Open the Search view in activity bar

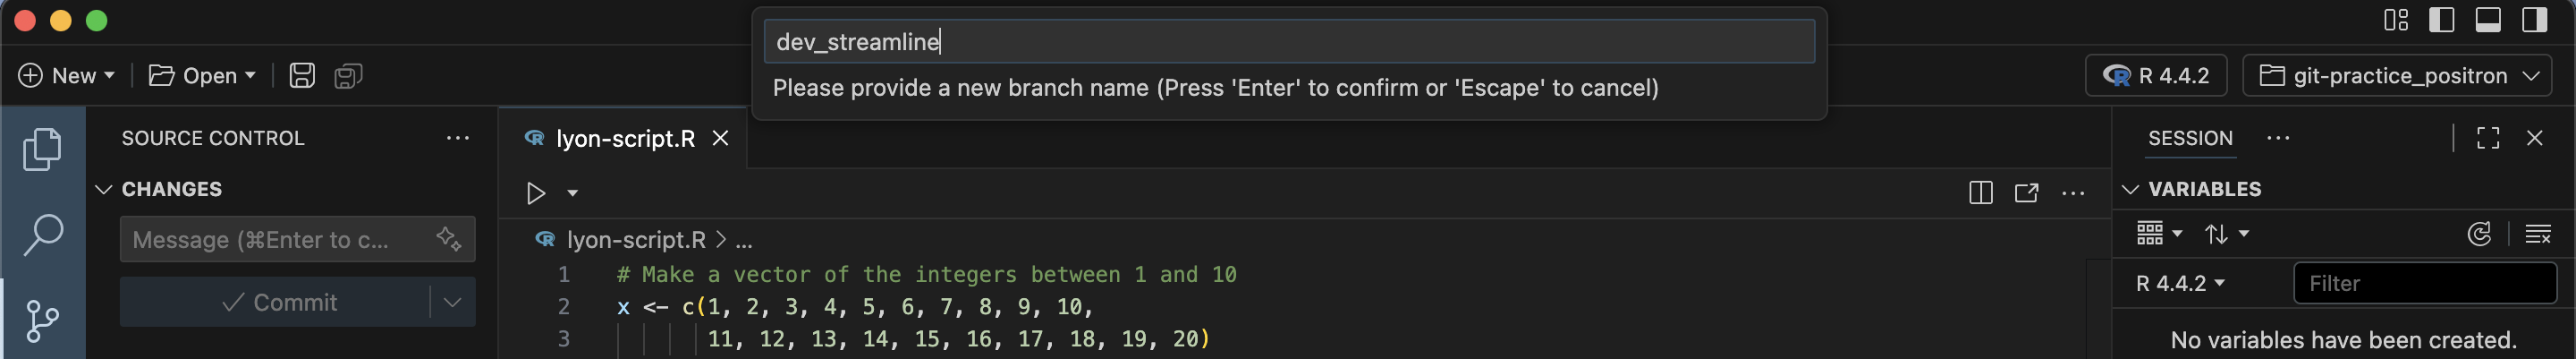[42, 235]
